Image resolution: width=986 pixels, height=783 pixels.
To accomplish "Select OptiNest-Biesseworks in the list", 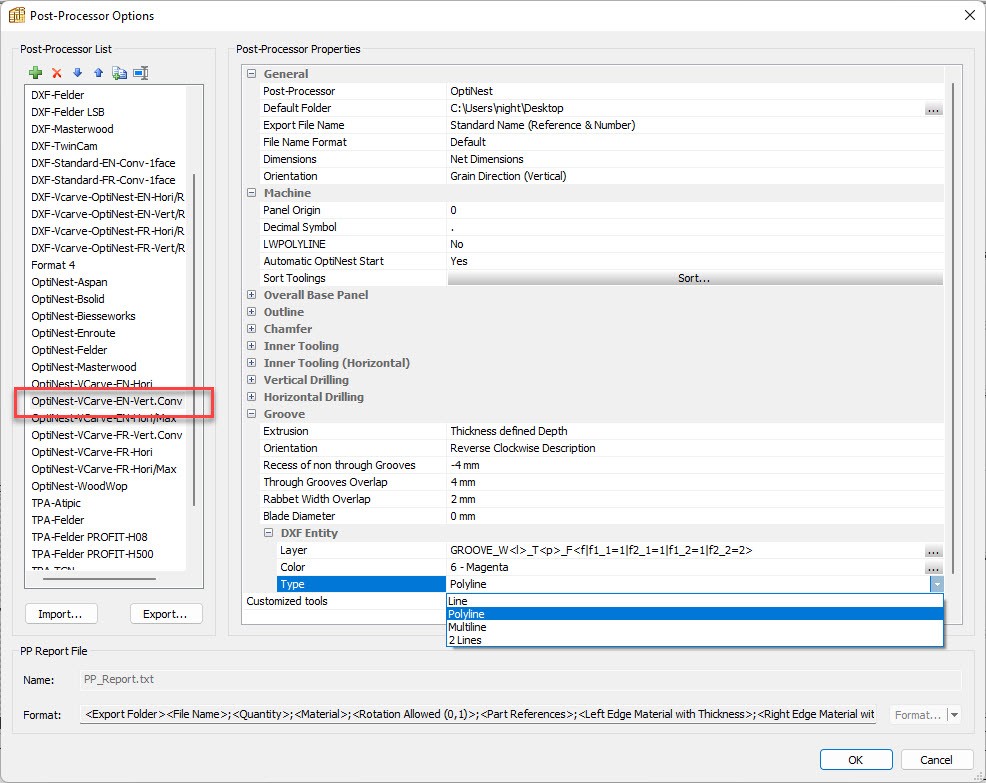I will (83, 316).
